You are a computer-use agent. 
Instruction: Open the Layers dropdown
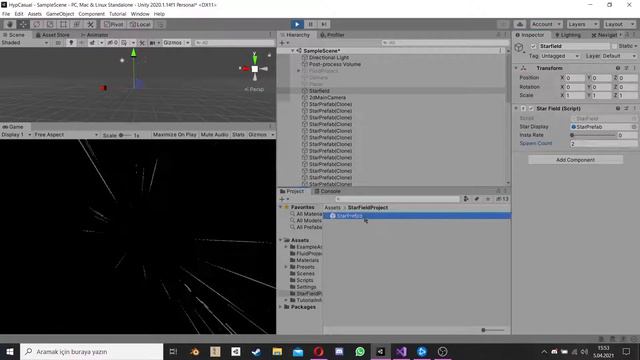[583, 24]
